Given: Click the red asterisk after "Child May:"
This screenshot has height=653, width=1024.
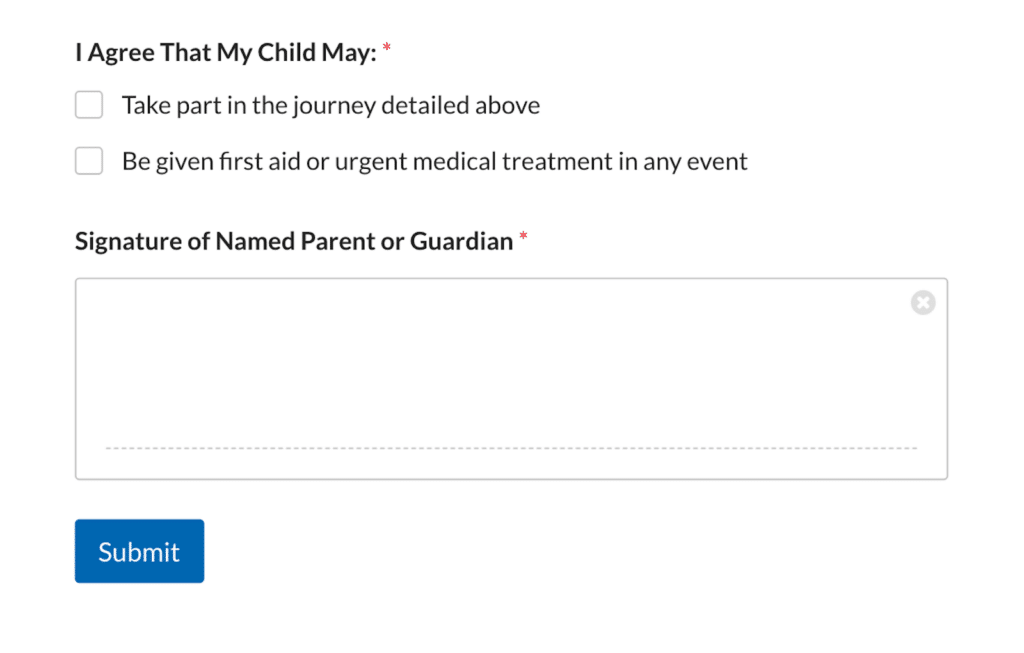Looking at the screenshot, I should [x=387, y=48].
